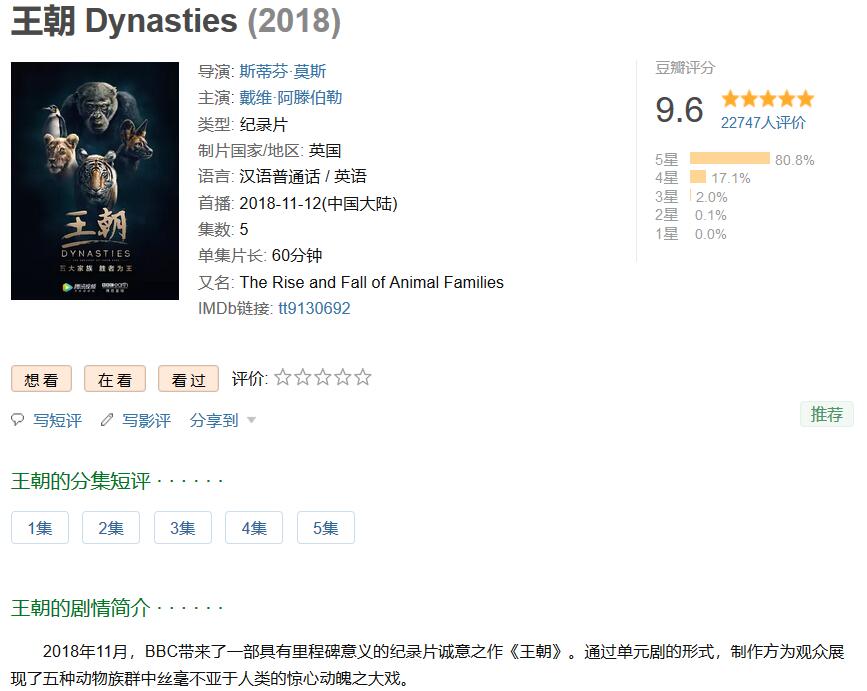Click the 0.0% one-star percentage
The image size is (867, 691).
coord(711,234)
